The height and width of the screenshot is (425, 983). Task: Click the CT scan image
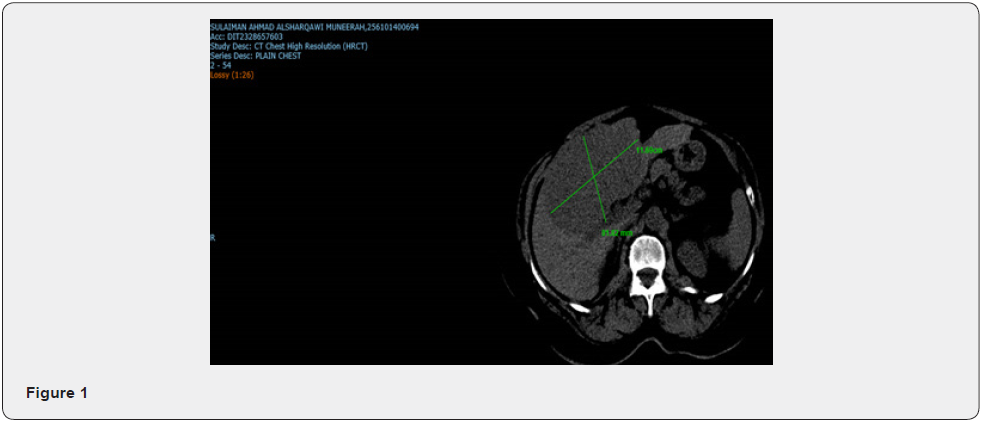(490, 192)
